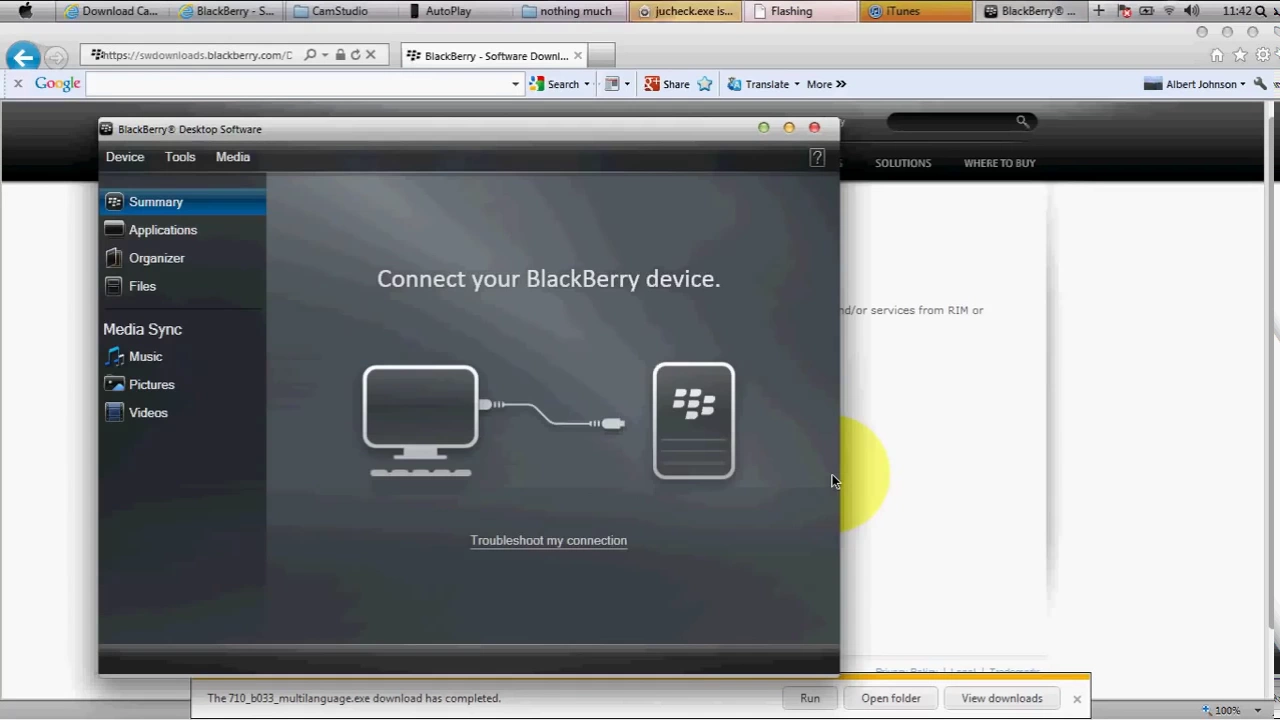Click Run in download bar
This screenshot has height=720, width=1280.
[810, 699]
